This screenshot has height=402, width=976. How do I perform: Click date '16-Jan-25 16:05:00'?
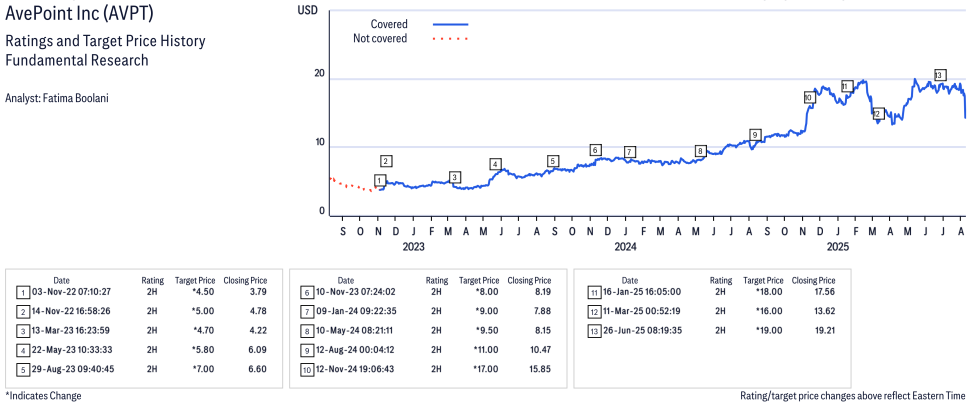pos(643,292)
